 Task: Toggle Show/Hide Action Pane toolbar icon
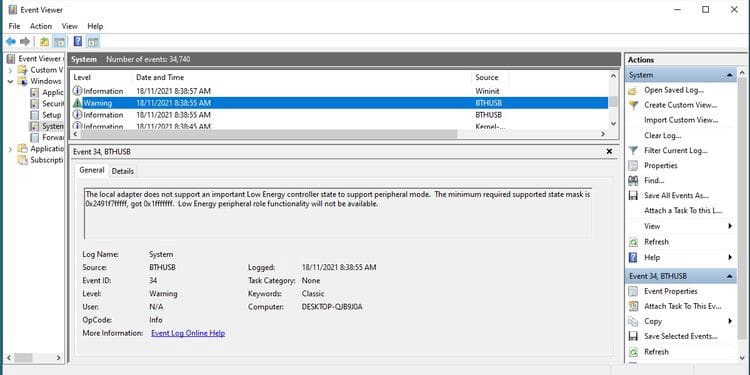[x=93, y=42]
